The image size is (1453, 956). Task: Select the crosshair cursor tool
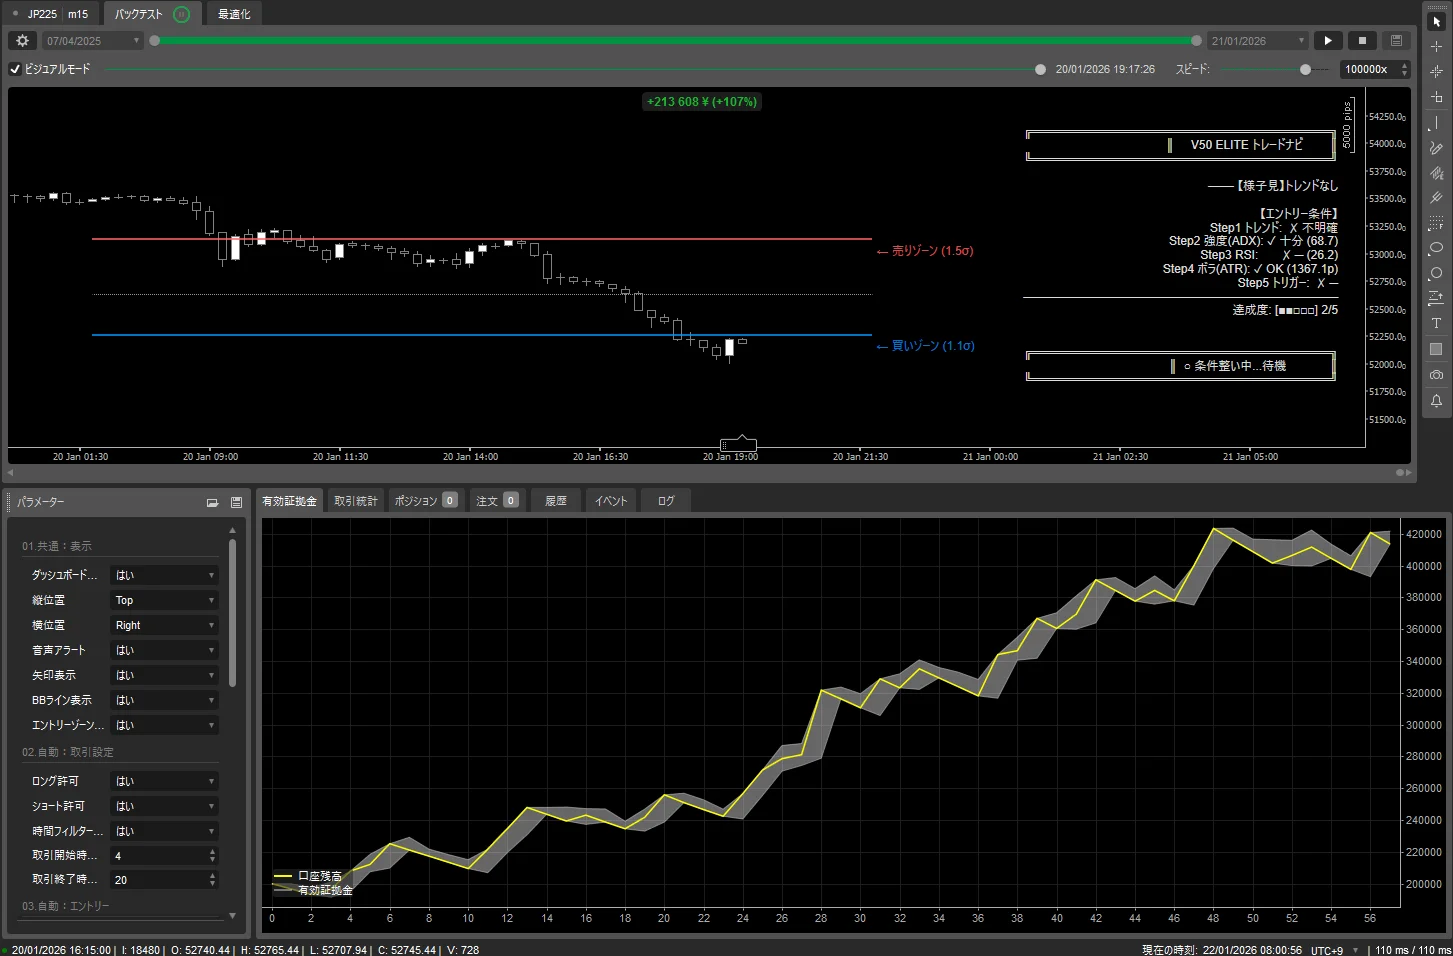tap(1436, 47)
